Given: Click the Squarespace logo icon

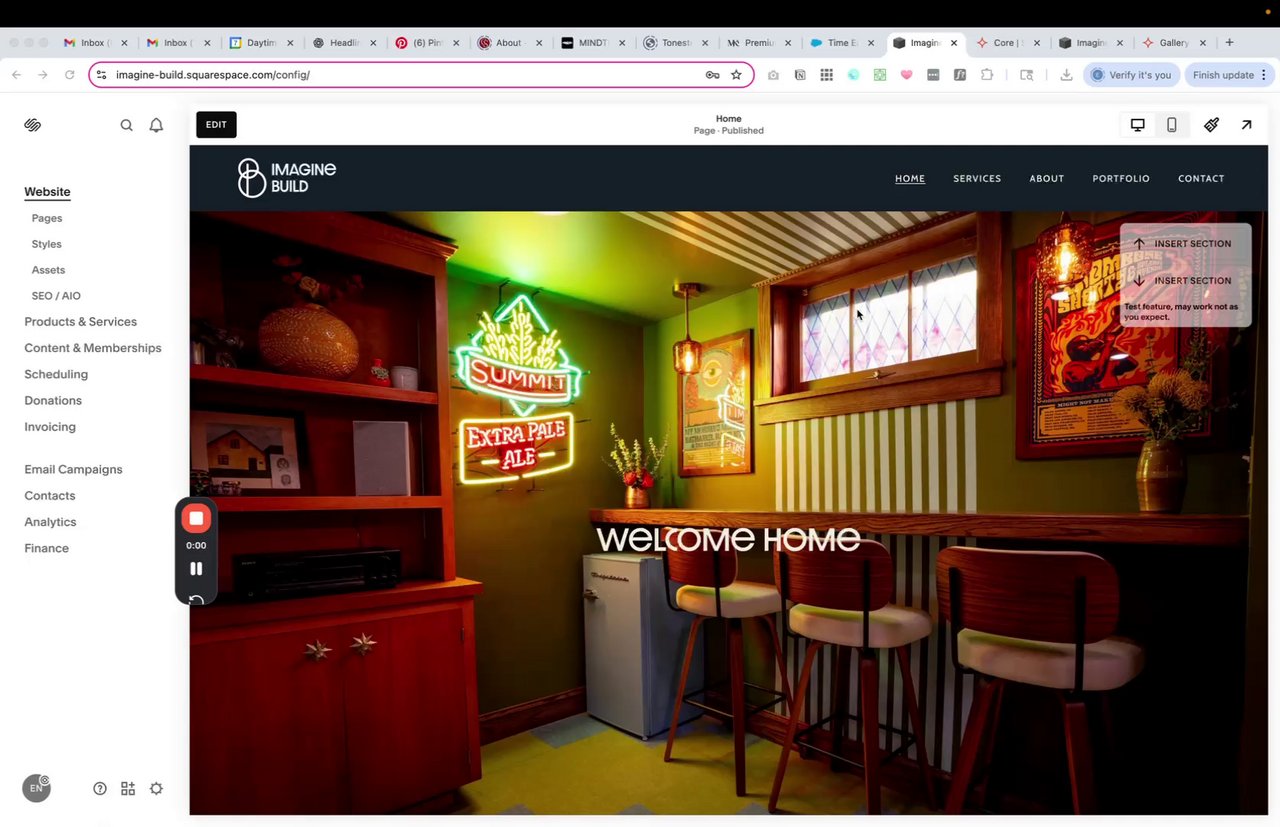Looking at the screenshot, I should click(33, 125).
